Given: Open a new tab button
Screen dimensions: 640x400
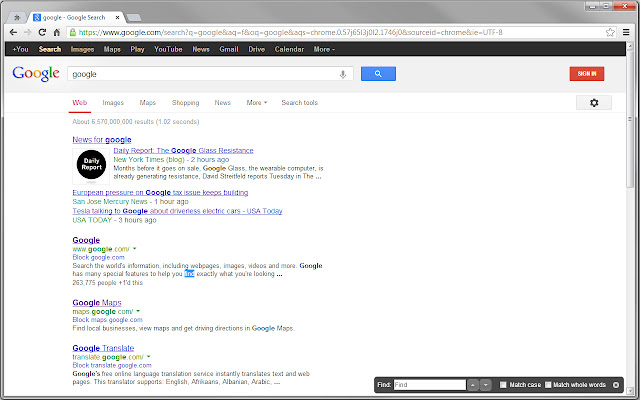Looking at the screenshot, I should (133, 18).
